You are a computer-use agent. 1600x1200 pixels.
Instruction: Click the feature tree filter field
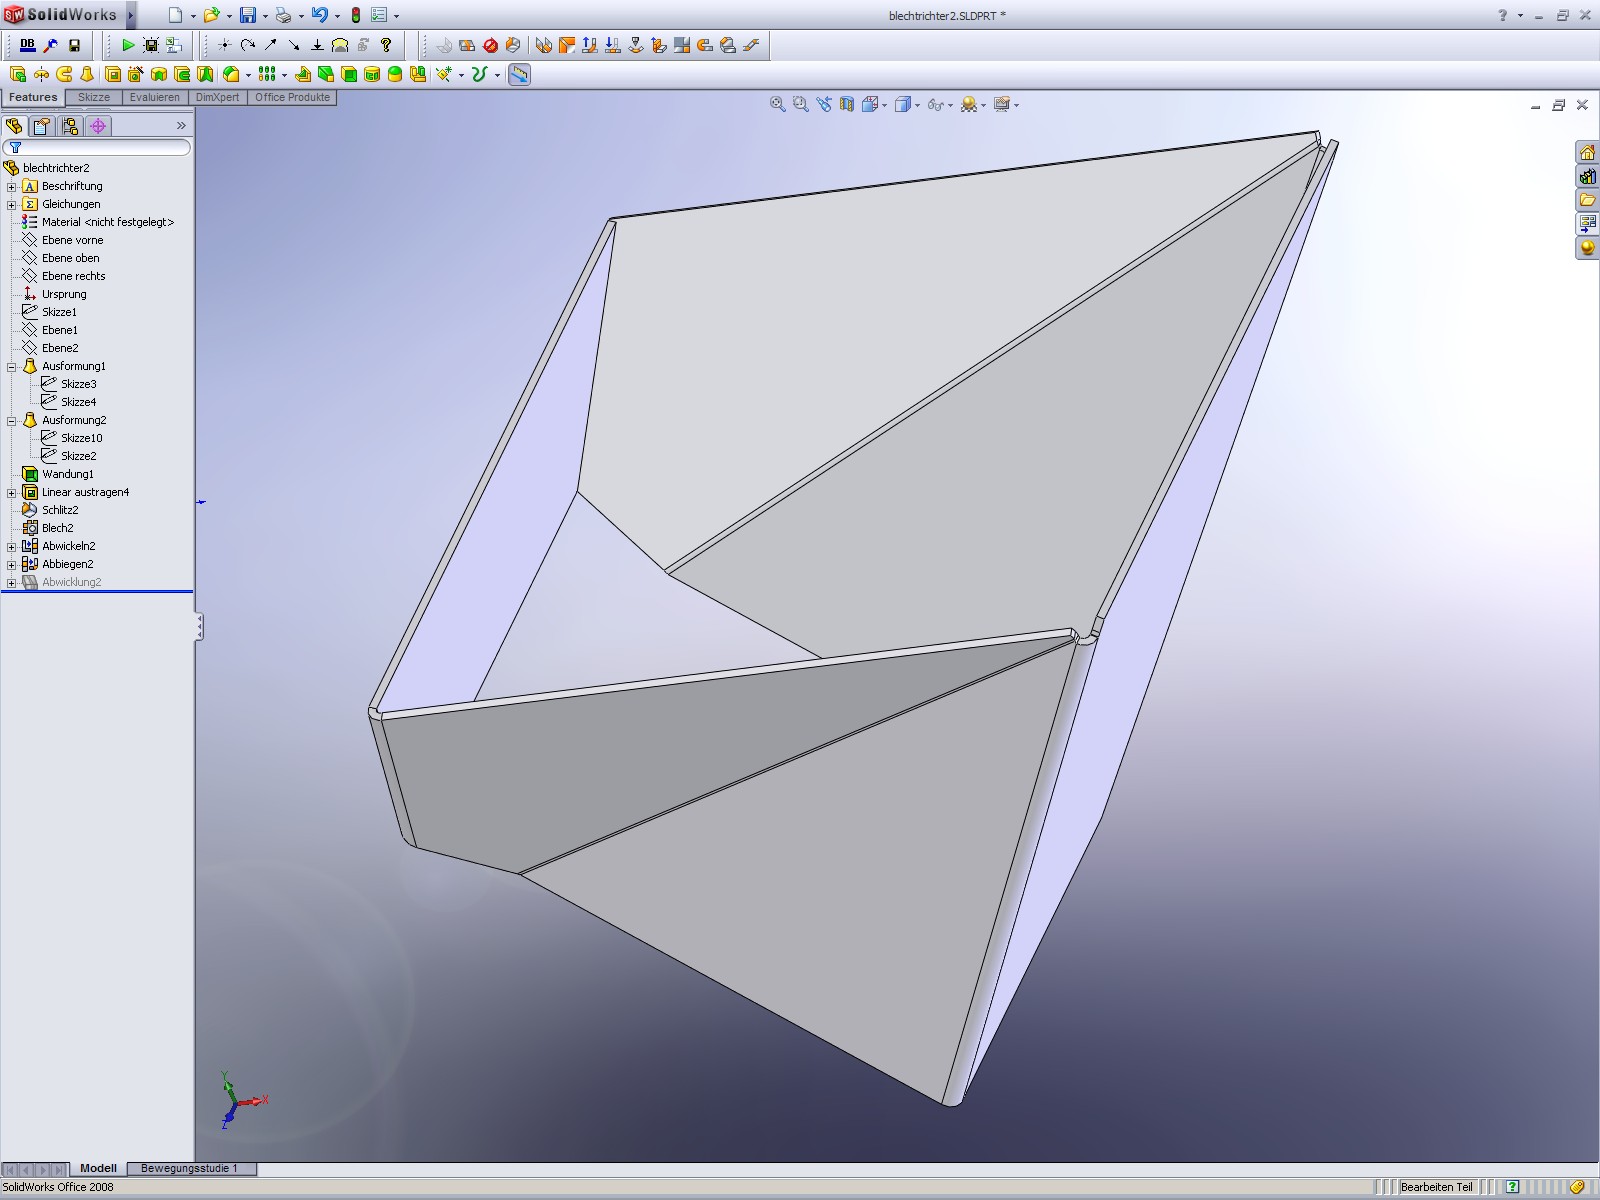[x=97, y=147]
